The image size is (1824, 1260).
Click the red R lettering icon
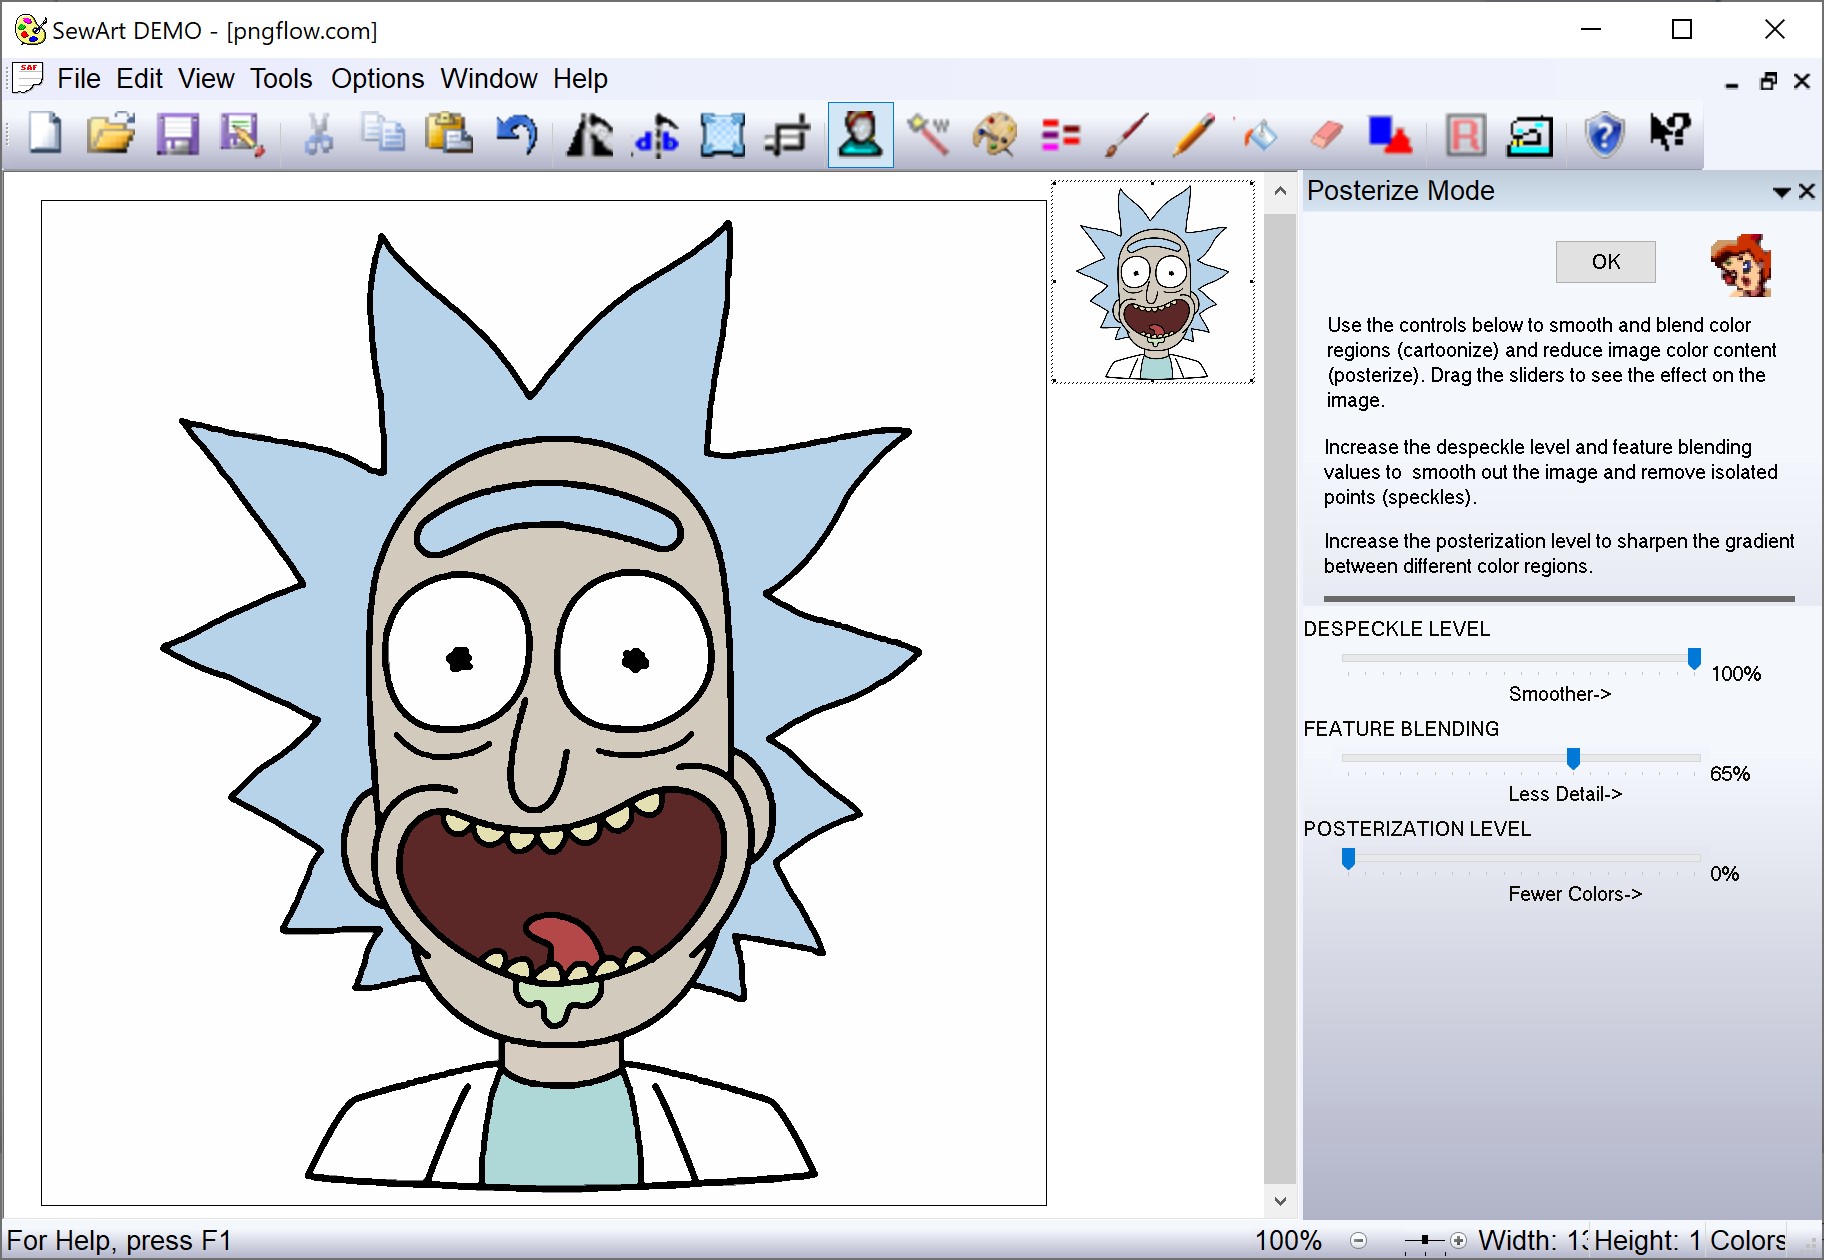(1466, 134)
